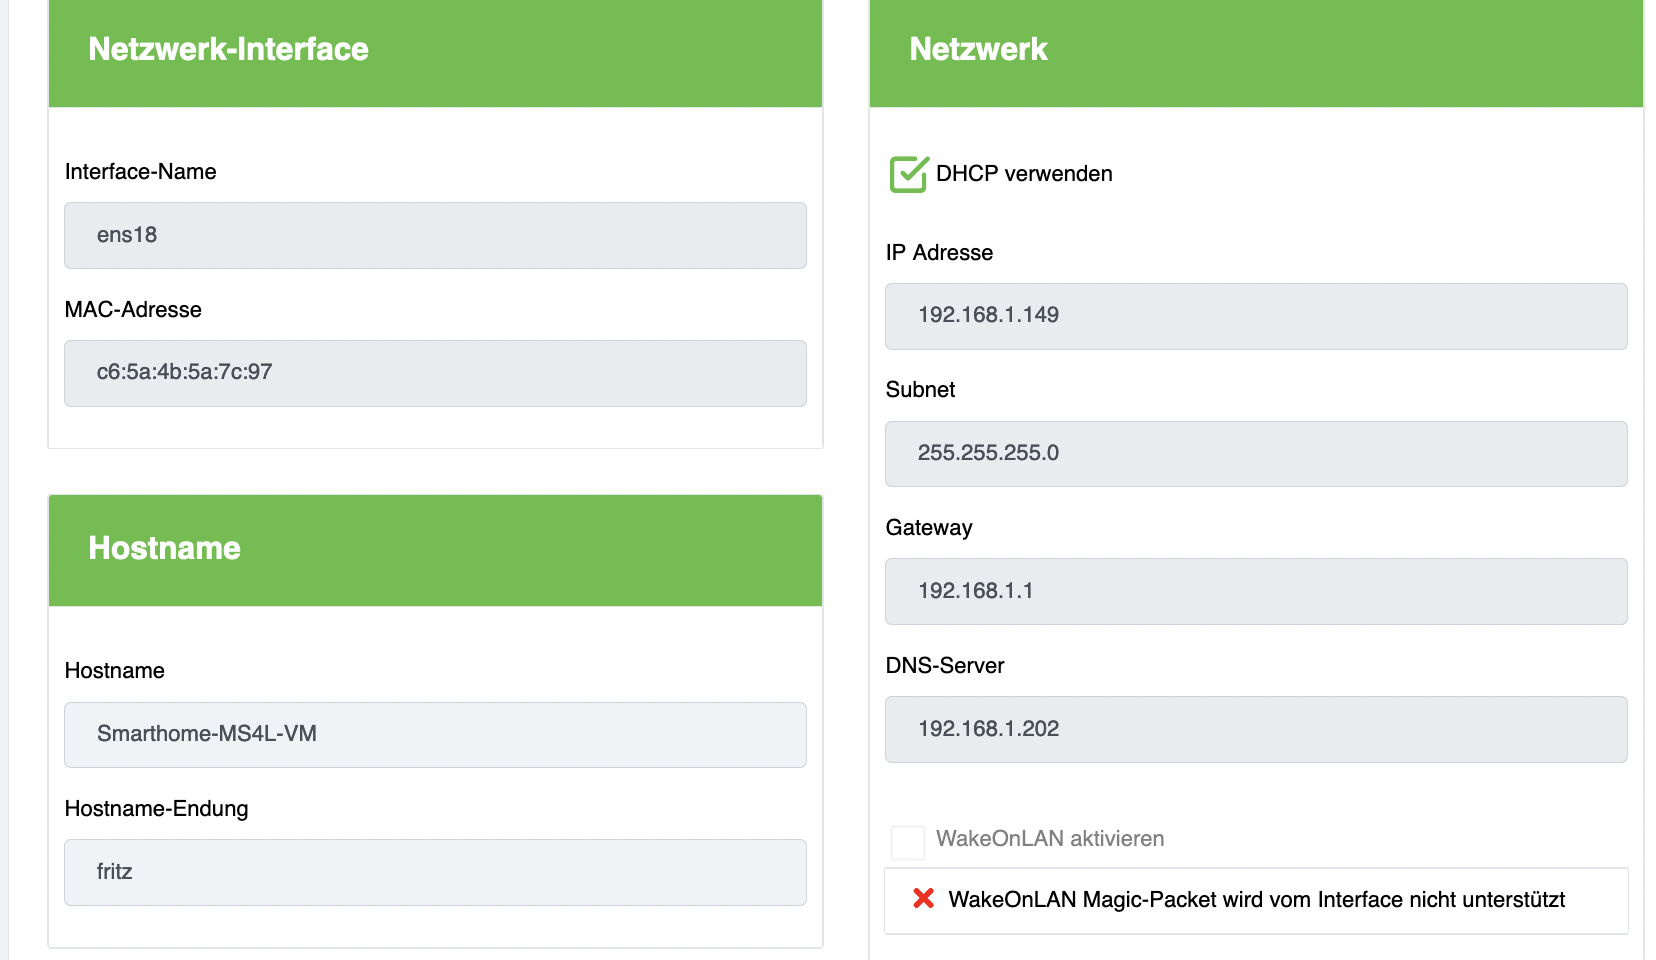The height and width of the screenshot is (960, 1656).
Task: Click the Interface-Name field showing ens18
Action: pos(435,236)
